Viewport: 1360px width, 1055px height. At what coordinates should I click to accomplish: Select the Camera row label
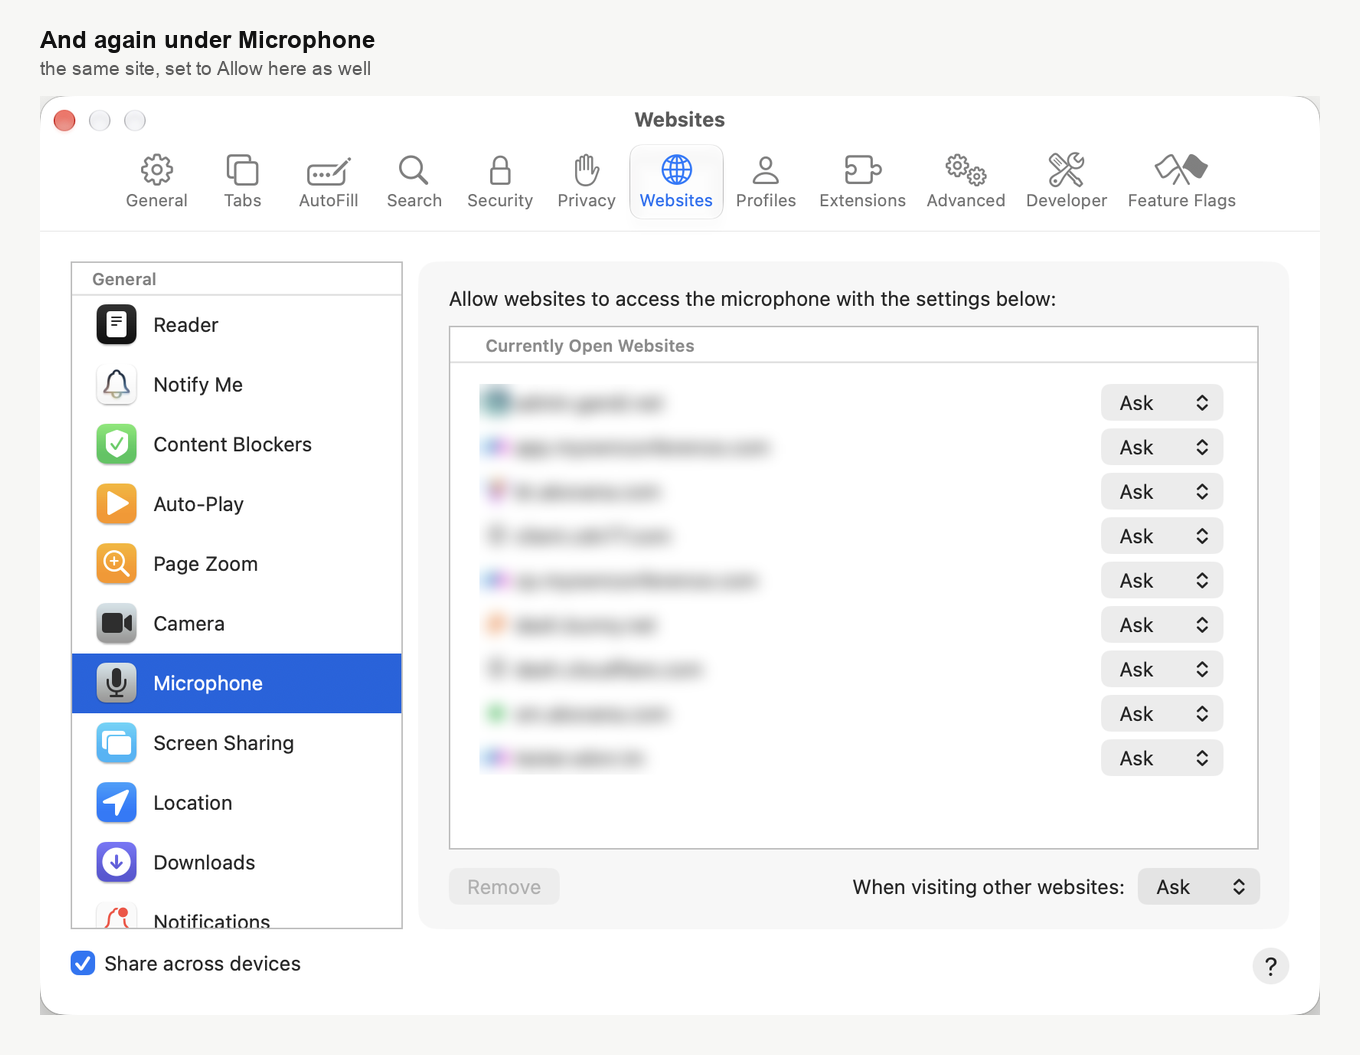[189, 624]
